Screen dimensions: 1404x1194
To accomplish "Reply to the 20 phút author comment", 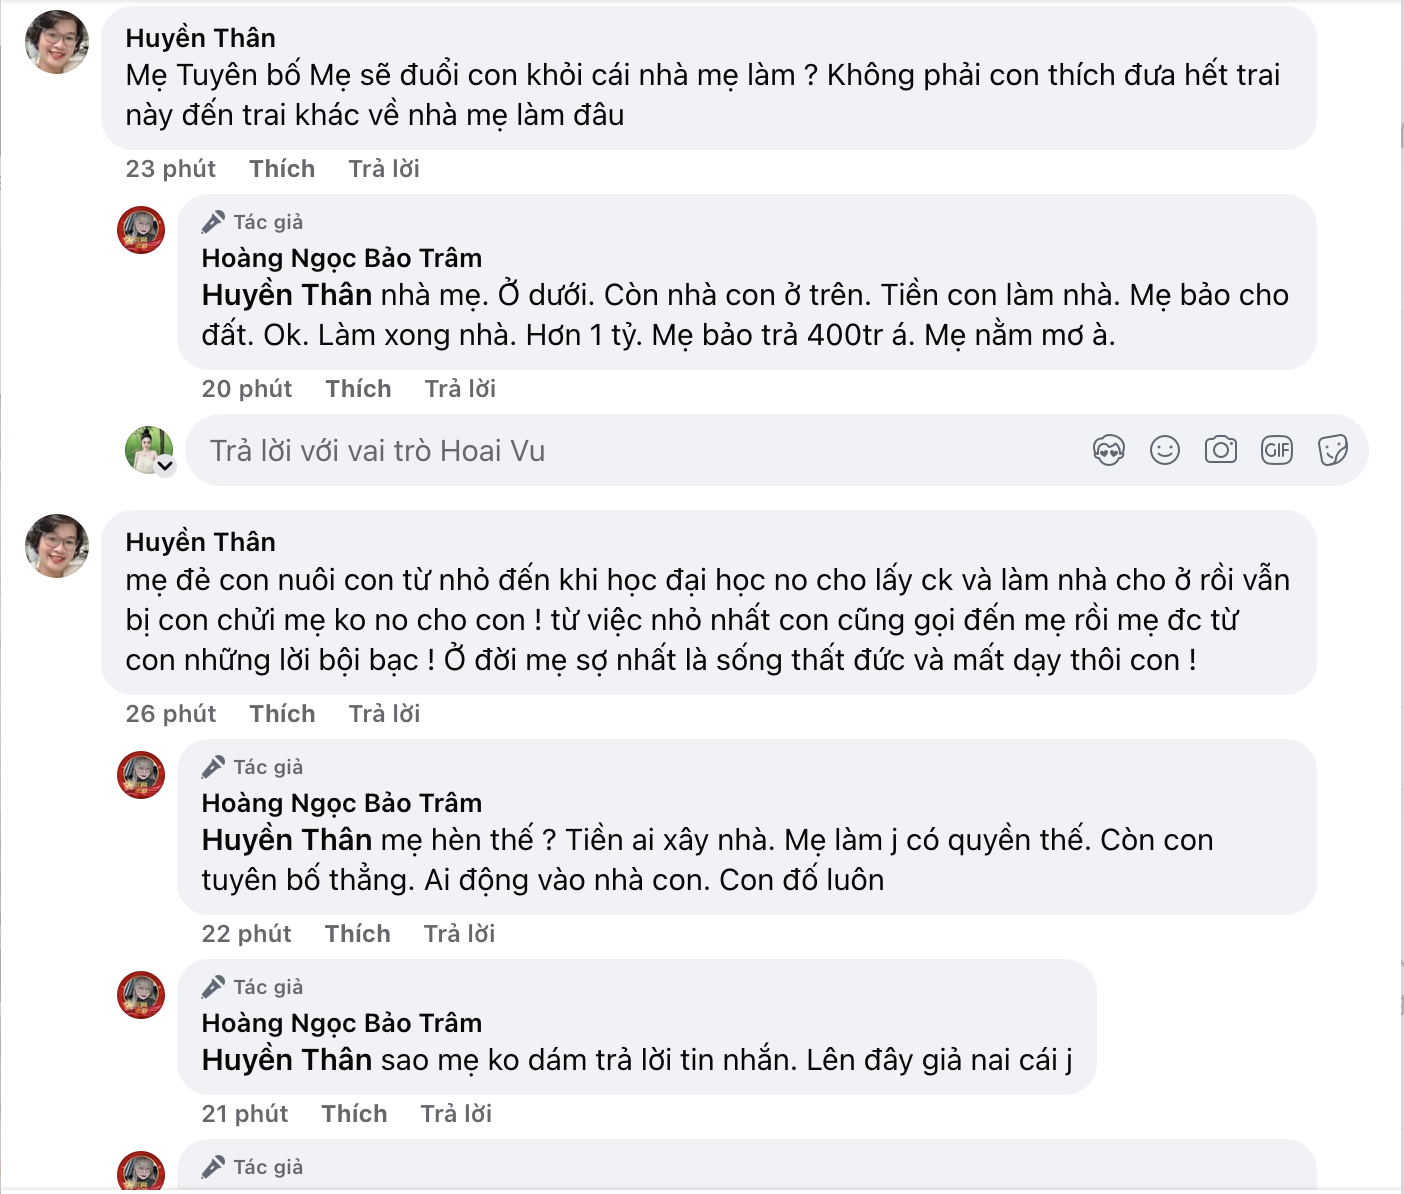I will (460, 389).
